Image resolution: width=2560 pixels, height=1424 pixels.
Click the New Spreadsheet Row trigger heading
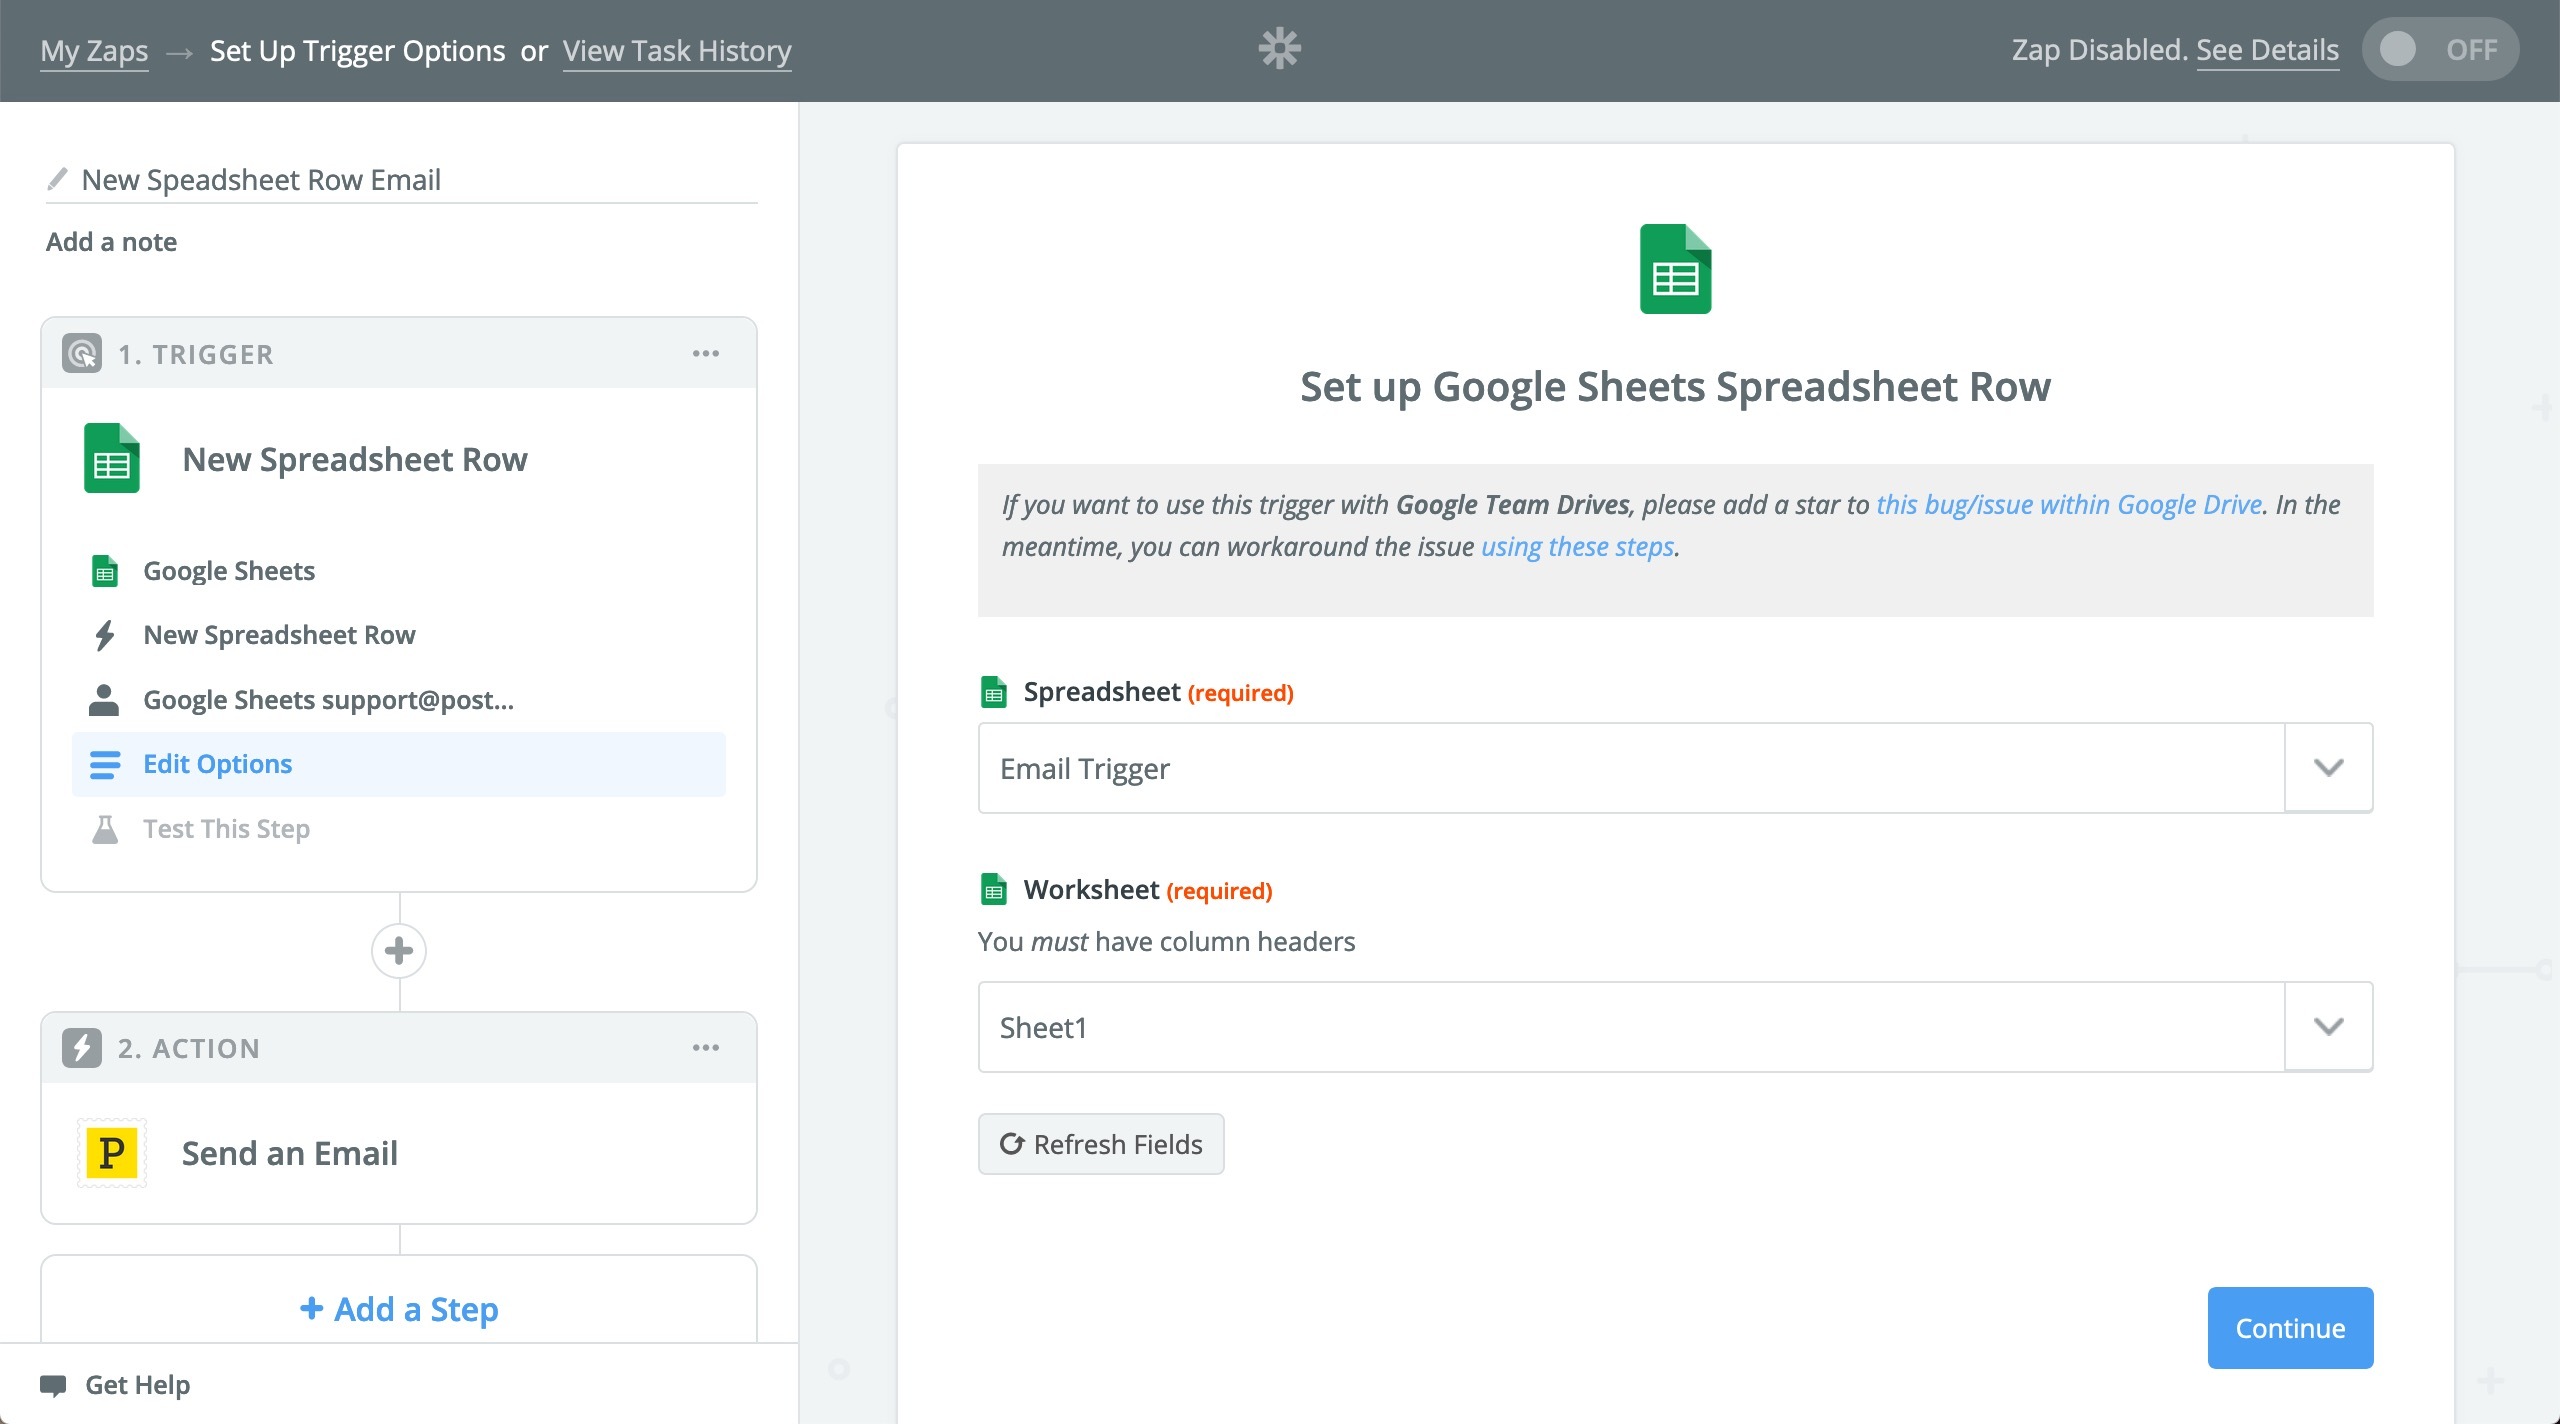click(x=355, y=459)
